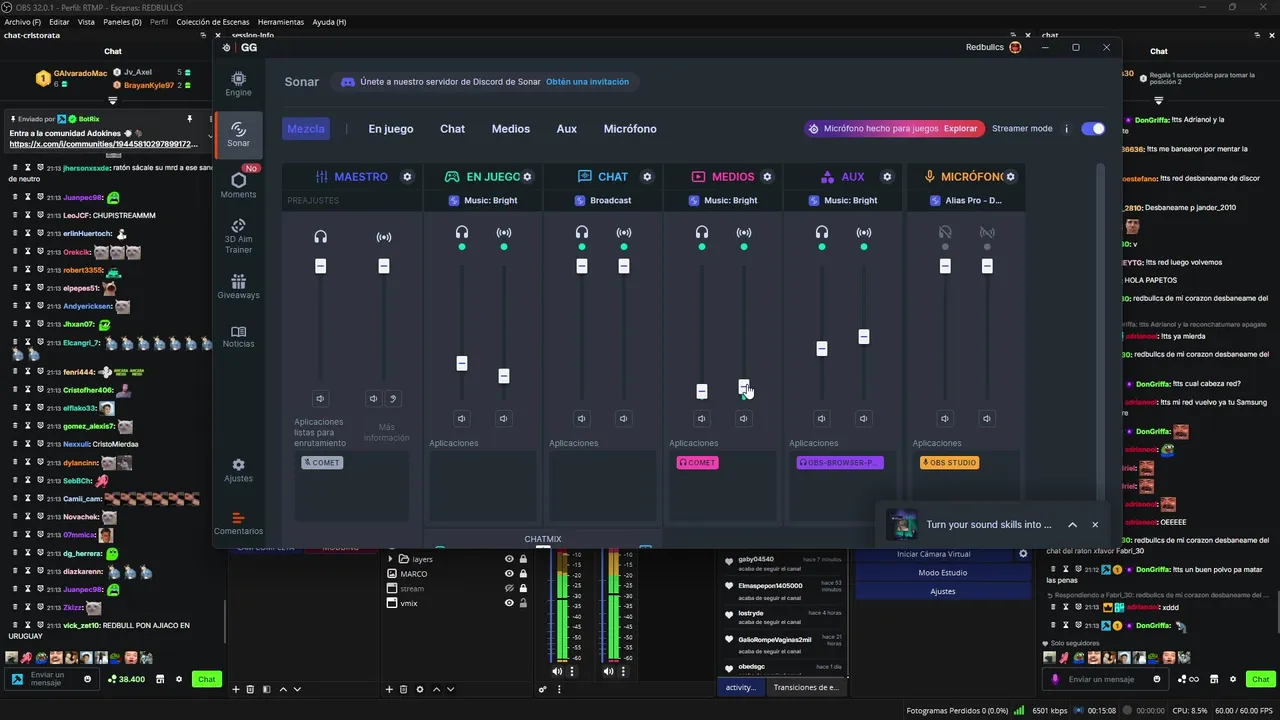Viewport: 1280px width, 720px height.
Task: Open CHAT preset dropdown Broadcast
Action: 603,200
